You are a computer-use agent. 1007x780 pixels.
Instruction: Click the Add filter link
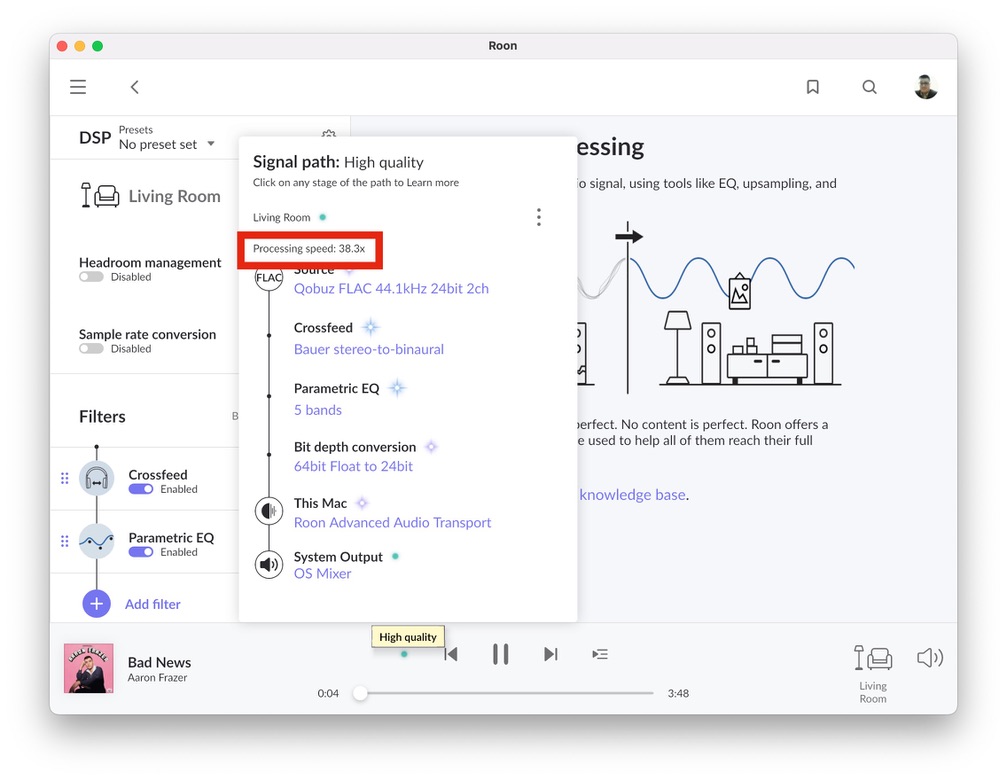pos(153,604)
